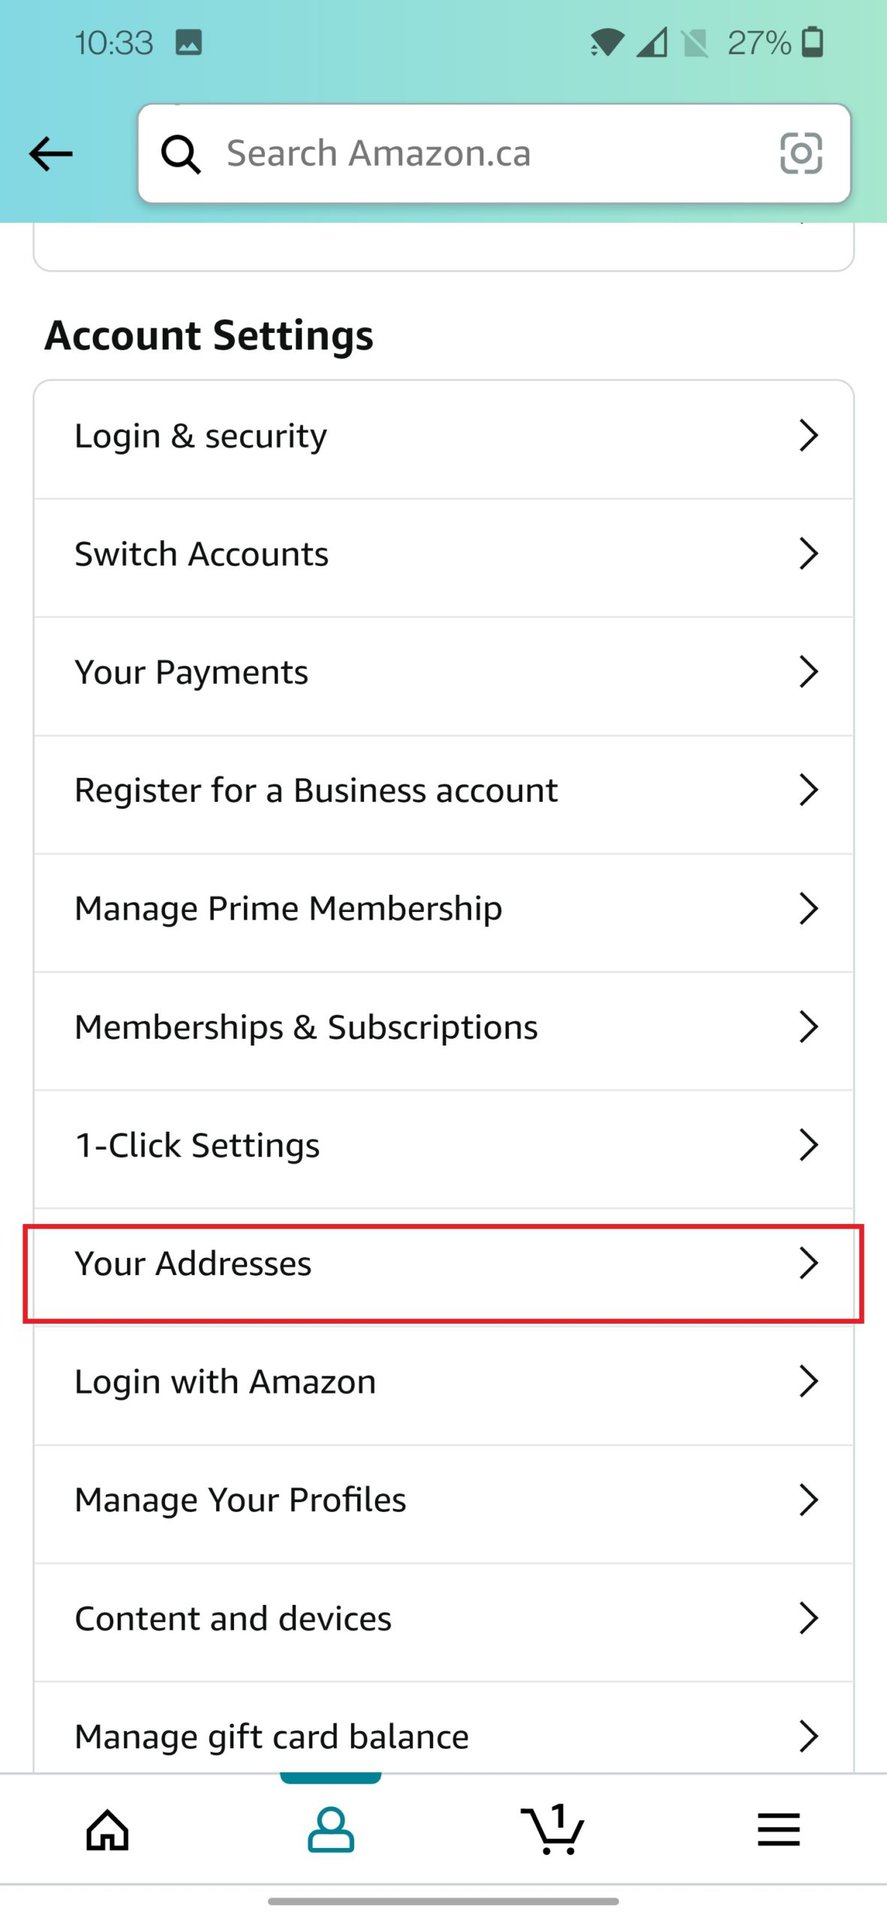This screenshot has width=887, height=1920.
Task: Expand 1-Click Settings chevron
Action: [x=809, y=1145]
